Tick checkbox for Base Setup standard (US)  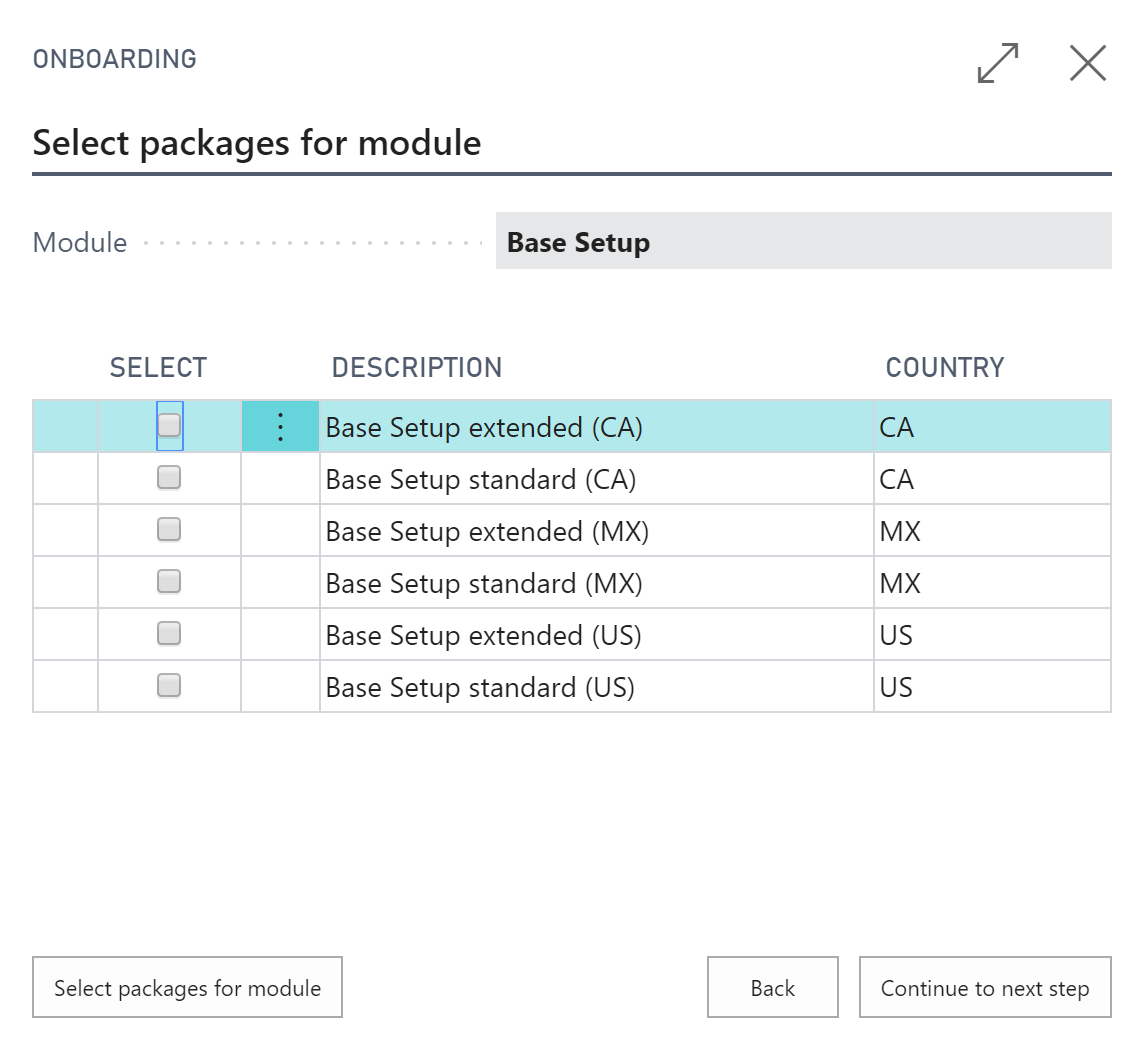[169, 686]
